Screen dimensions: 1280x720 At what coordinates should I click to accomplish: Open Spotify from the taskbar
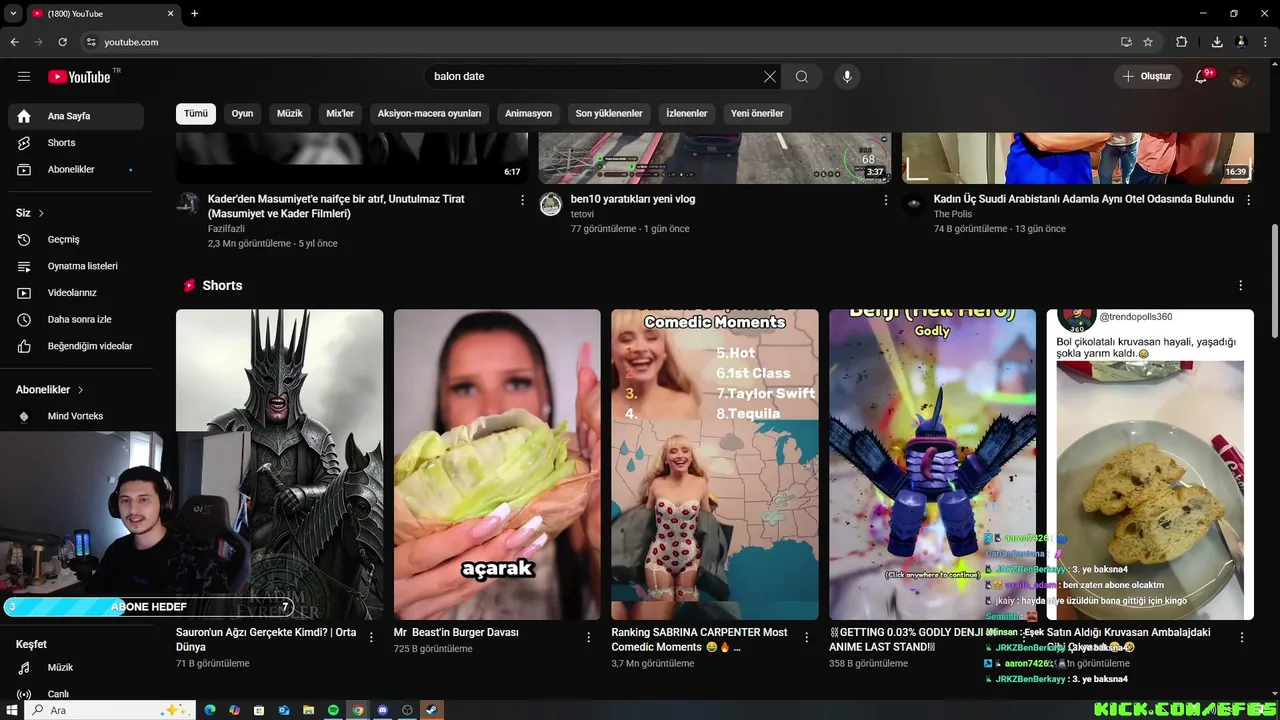click(333, 710)
